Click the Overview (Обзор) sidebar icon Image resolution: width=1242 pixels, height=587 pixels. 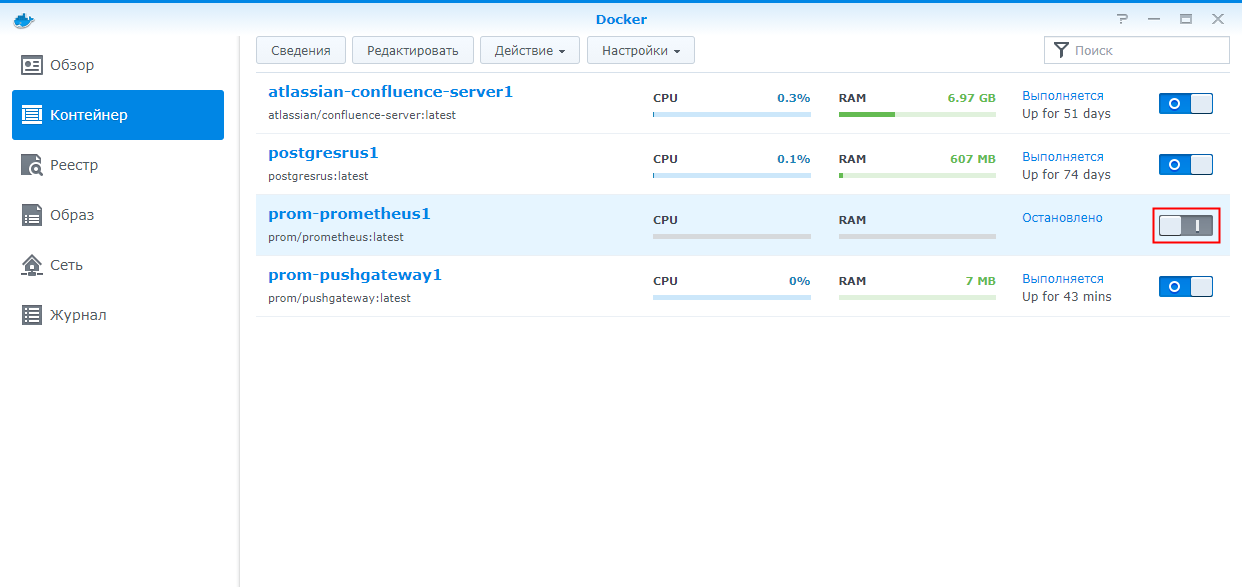coord(32,65)
